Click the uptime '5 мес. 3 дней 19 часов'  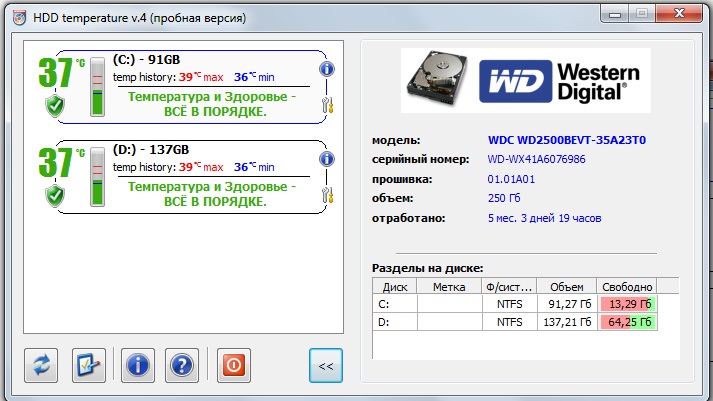click(x=544, y=218)
